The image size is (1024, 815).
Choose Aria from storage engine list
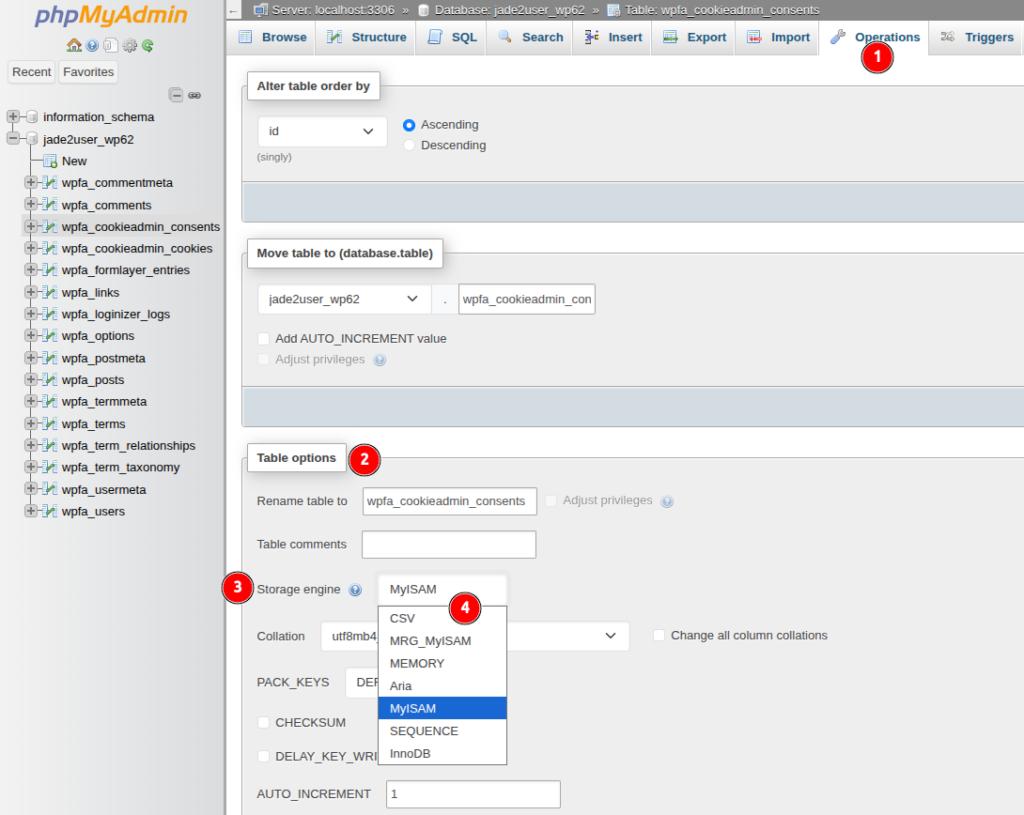[442, 686]
